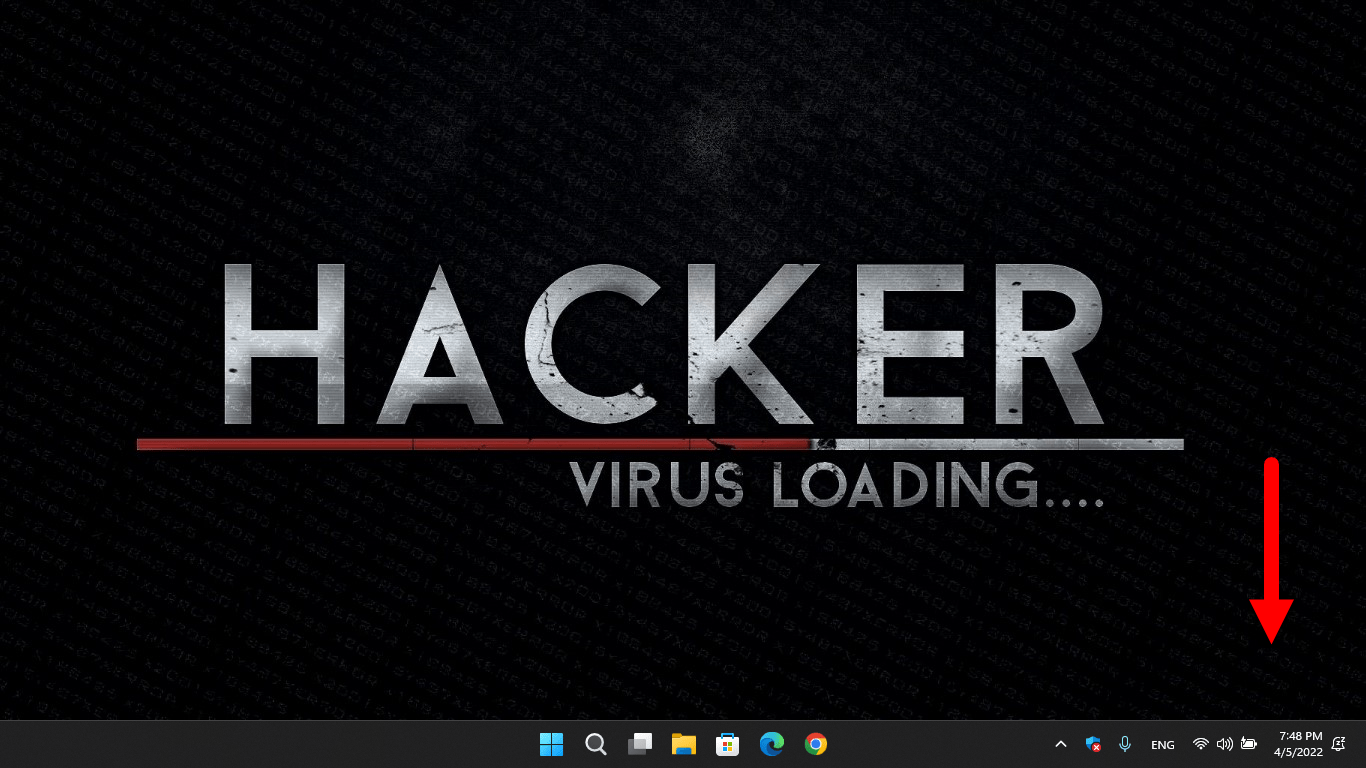Launch Microsoft Edge from the taskbar
This screenshot has width=1366, height=768.
[772, 744]
